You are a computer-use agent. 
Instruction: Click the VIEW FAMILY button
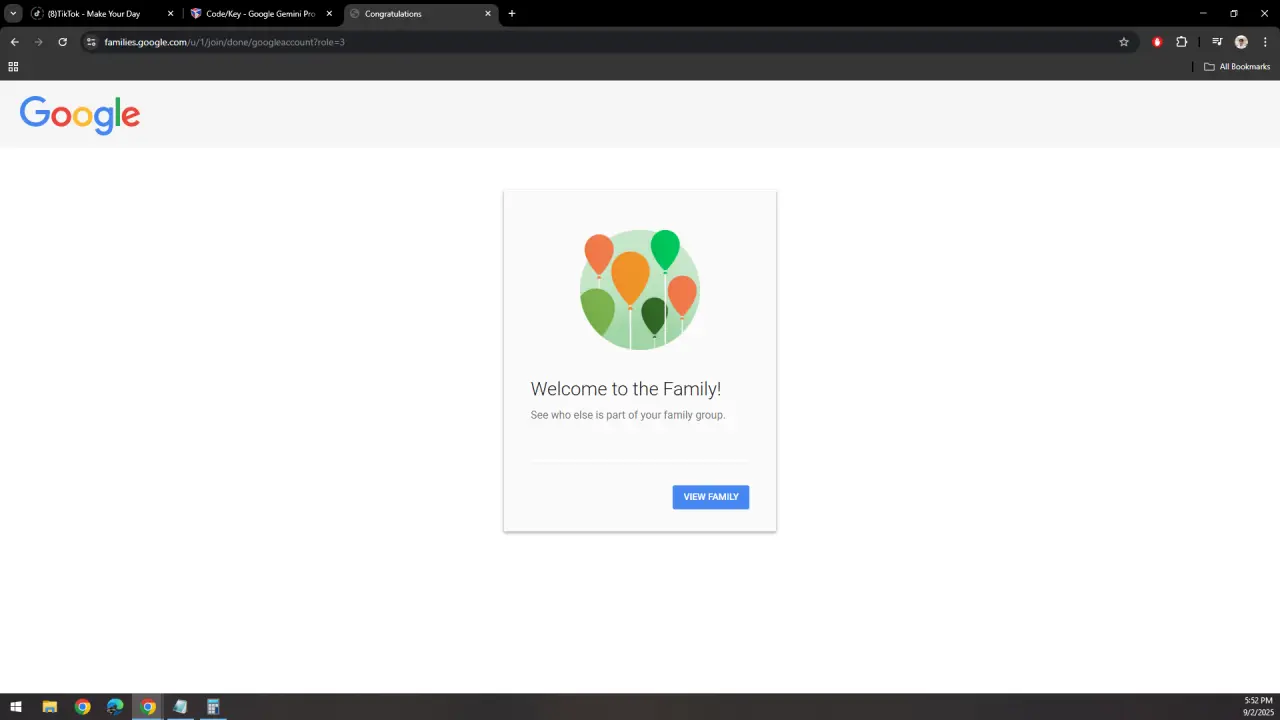point(710,497)
